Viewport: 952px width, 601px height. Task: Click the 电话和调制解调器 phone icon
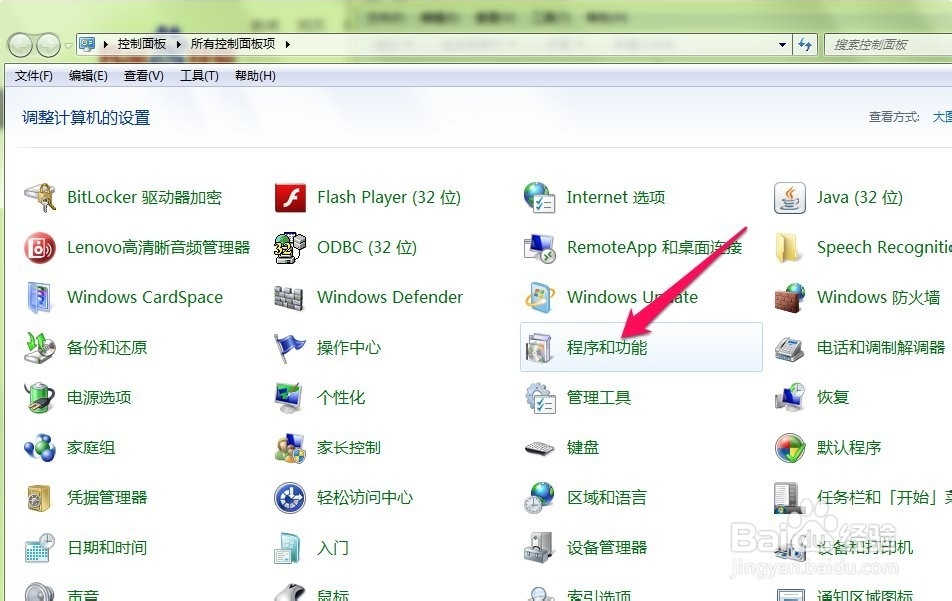point(790,348)
